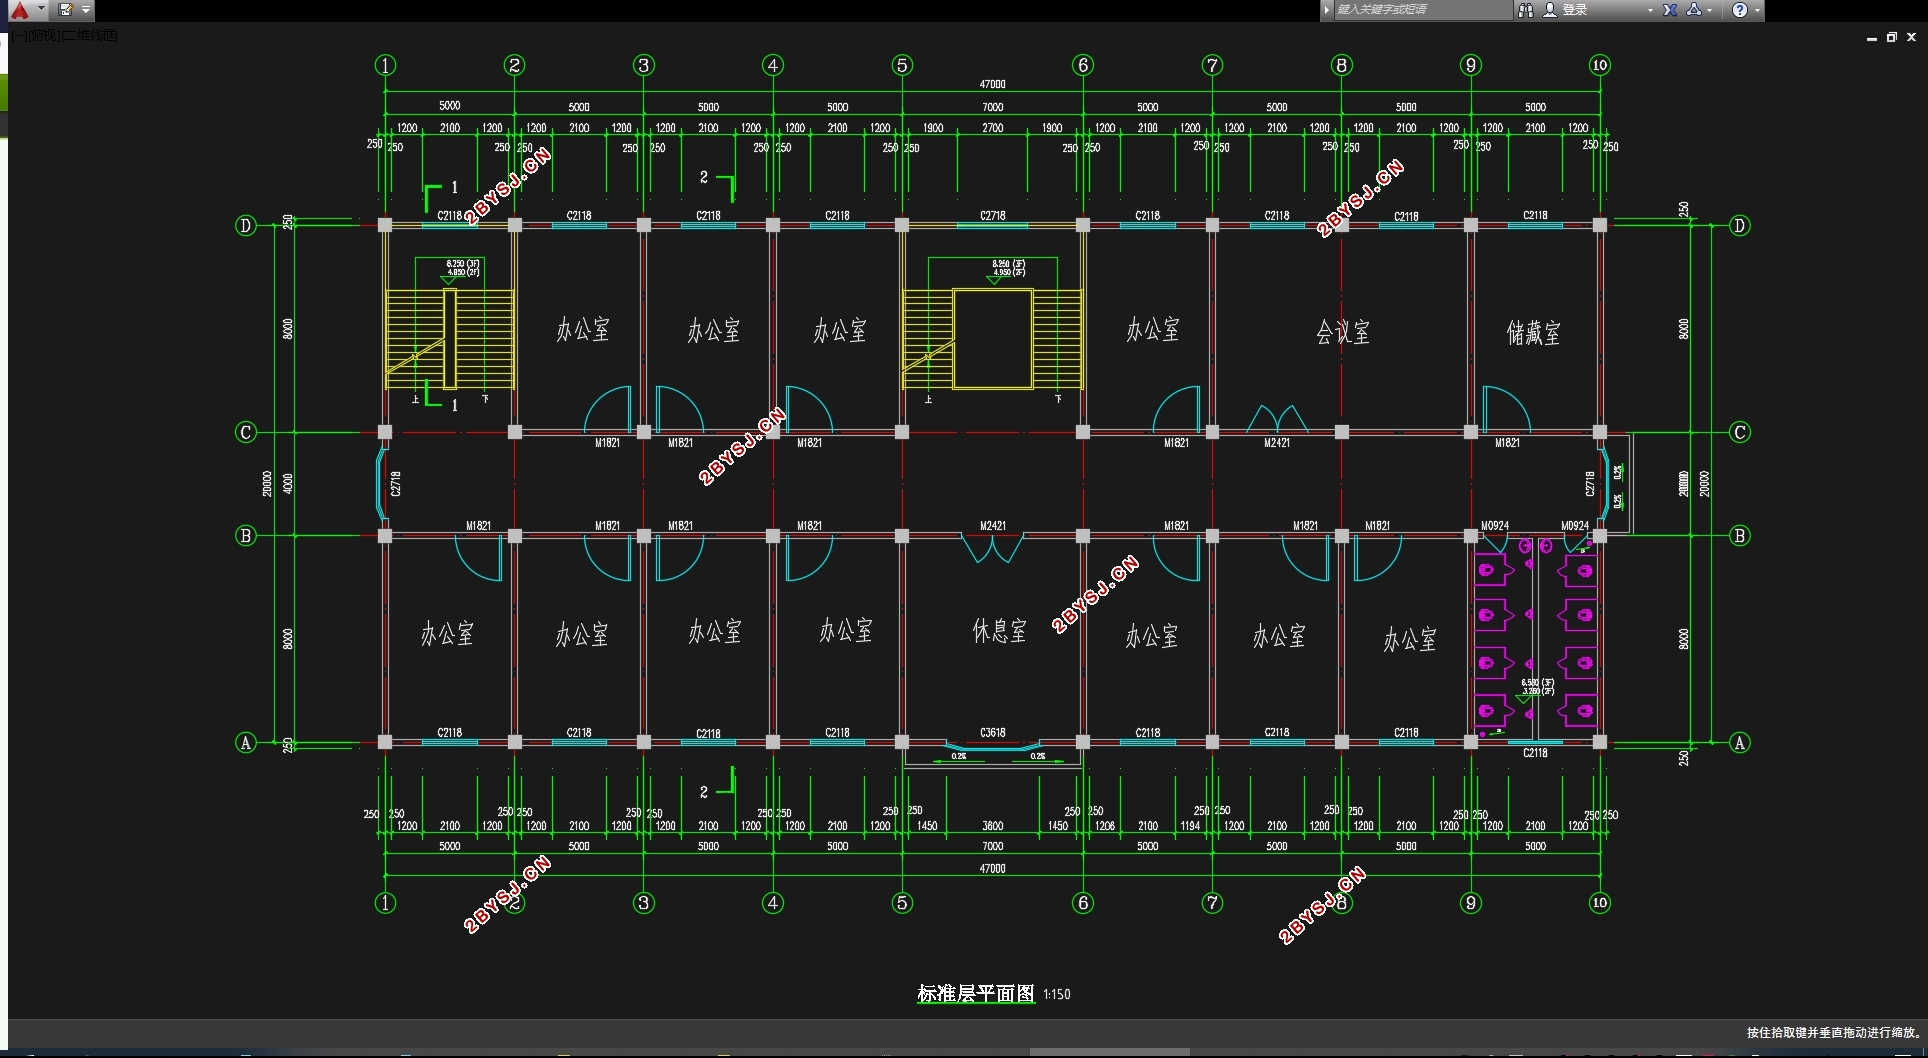Select the 3600 dimension text

click(x=993, y=826)
